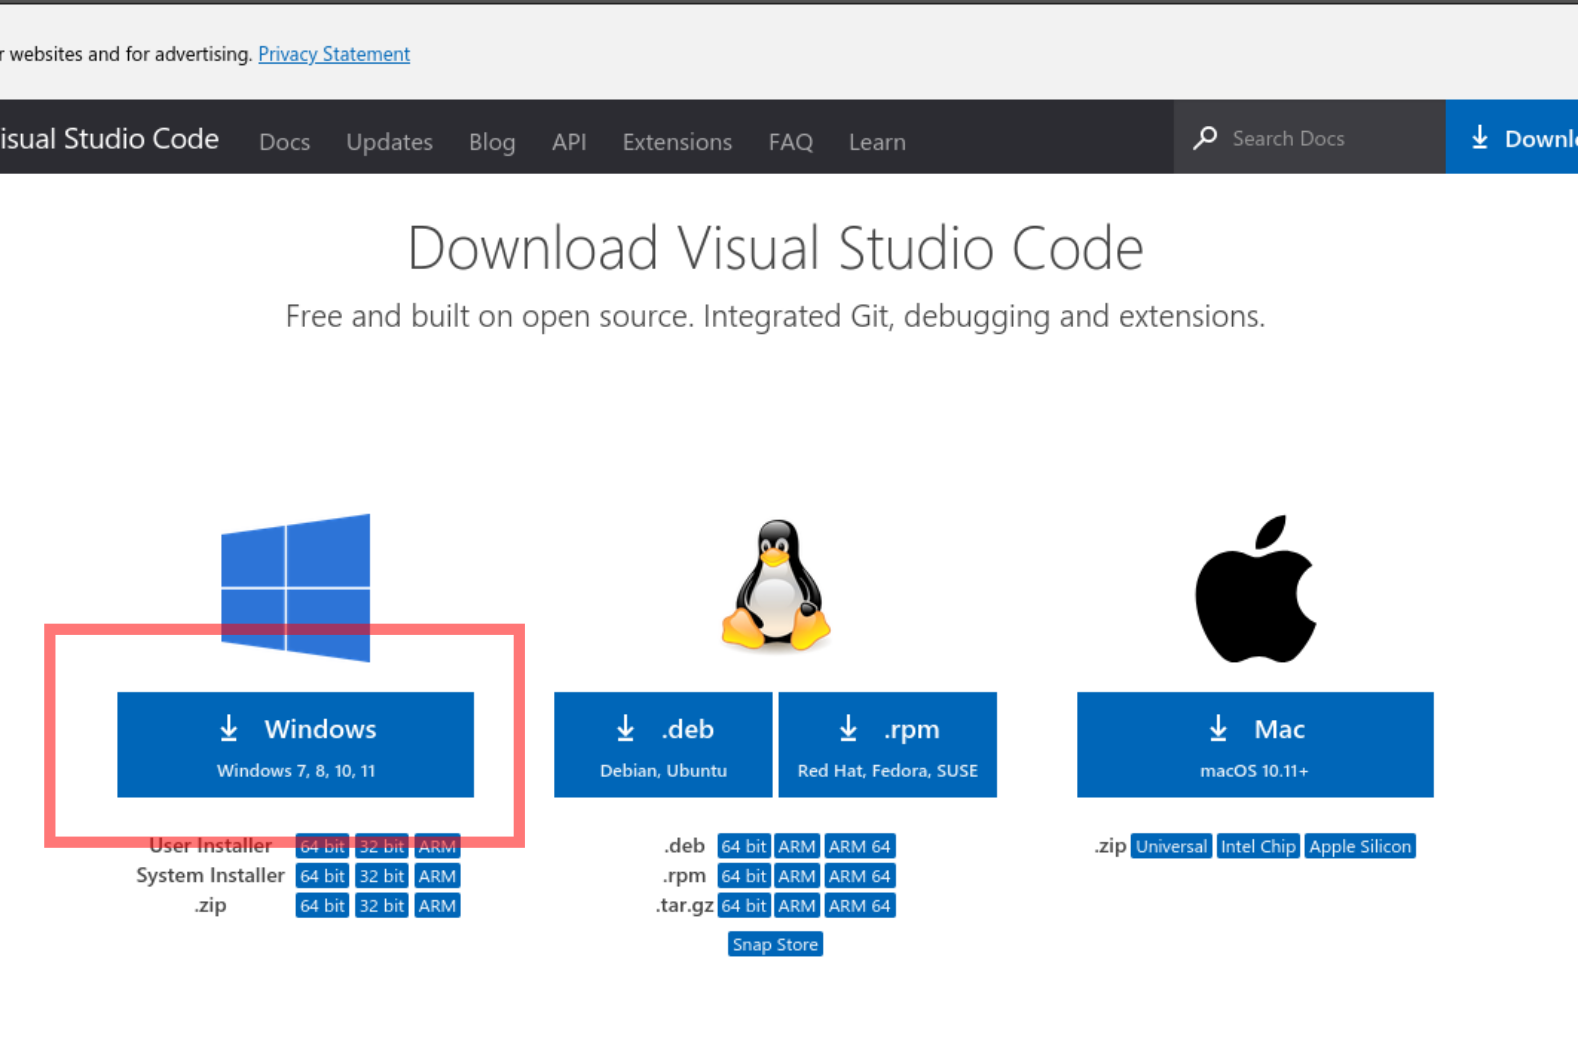The image size is (1578, 1047).
Task: Download the .rpm package for Red Hat
Action: pyautogui.click(x=888, y=745)
